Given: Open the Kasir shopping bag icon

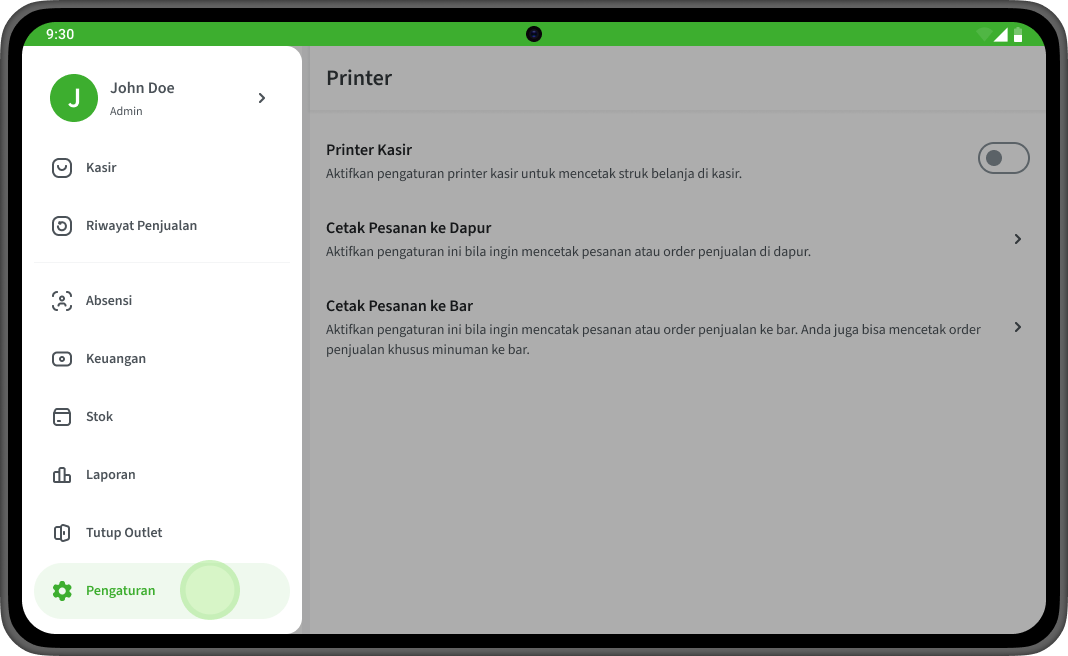Looking at the screenshot, I should (x=62, y=168).
